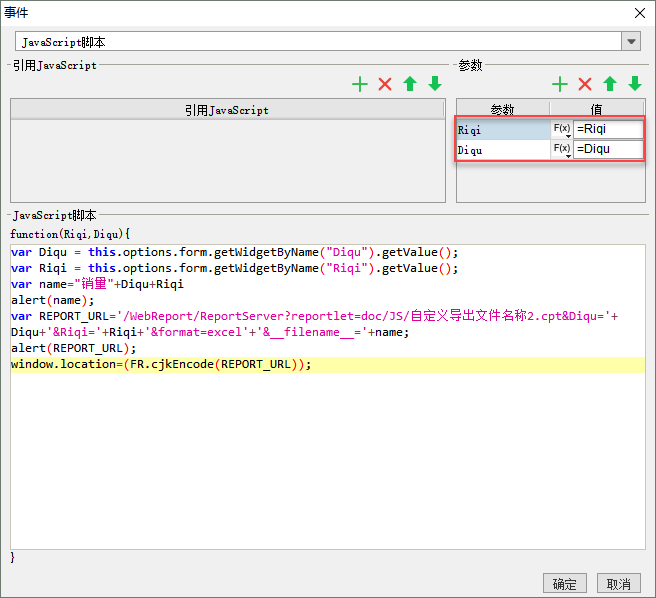Delete the selected referenced JavaScript entry
This screenshot has width=656, height=598.
pos(385,84)
